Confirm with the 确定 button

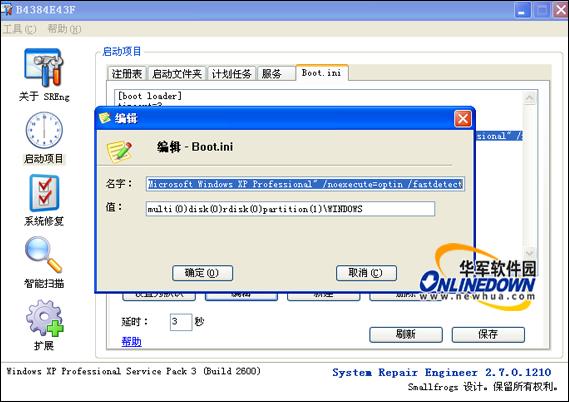click(202, 273)
